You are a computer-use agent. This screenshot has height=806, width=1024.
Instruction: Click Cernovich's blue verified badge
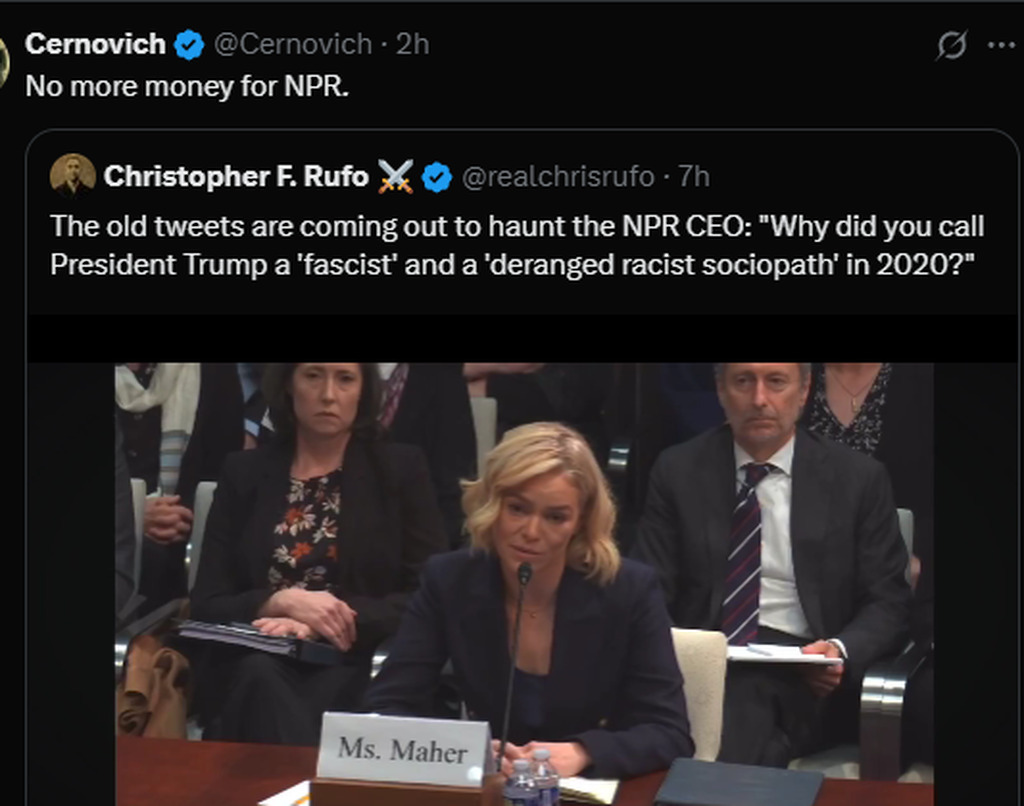tap(189, 45)
